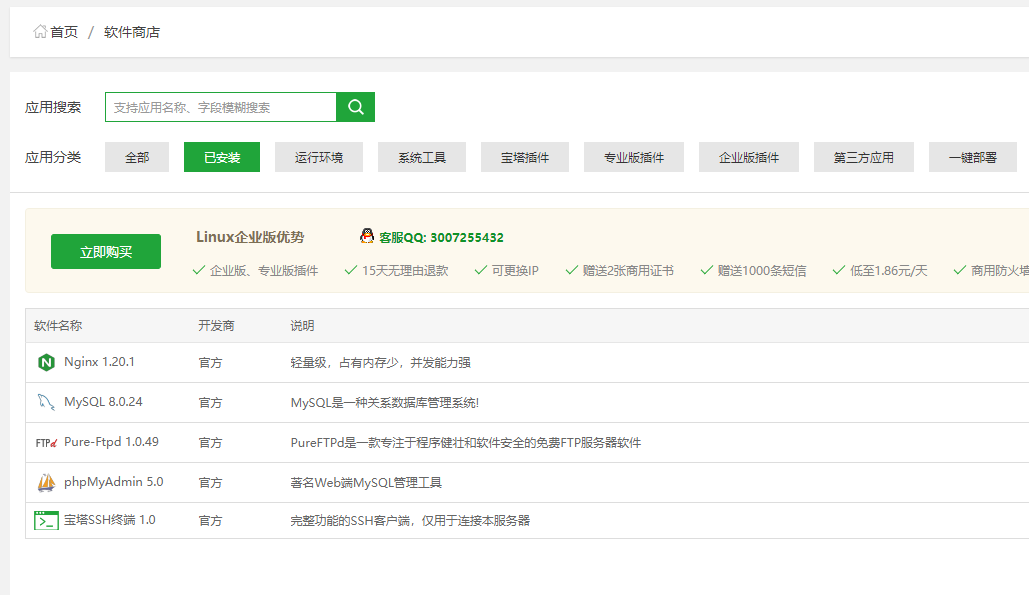Click the QQ penguin customer service icon
This screenshot has height=595, width=1029.
[367, 236]
